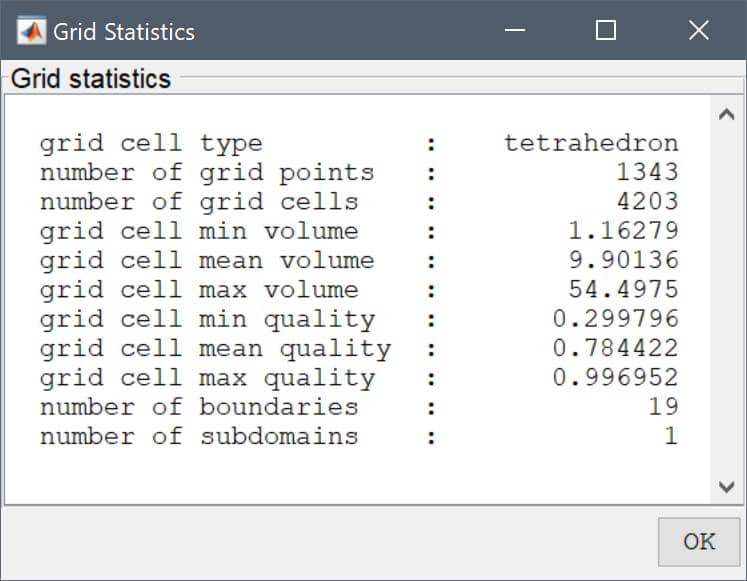Screen dimensions: 747x581
Task: Click the number of subdomains label
Action: 199,437
